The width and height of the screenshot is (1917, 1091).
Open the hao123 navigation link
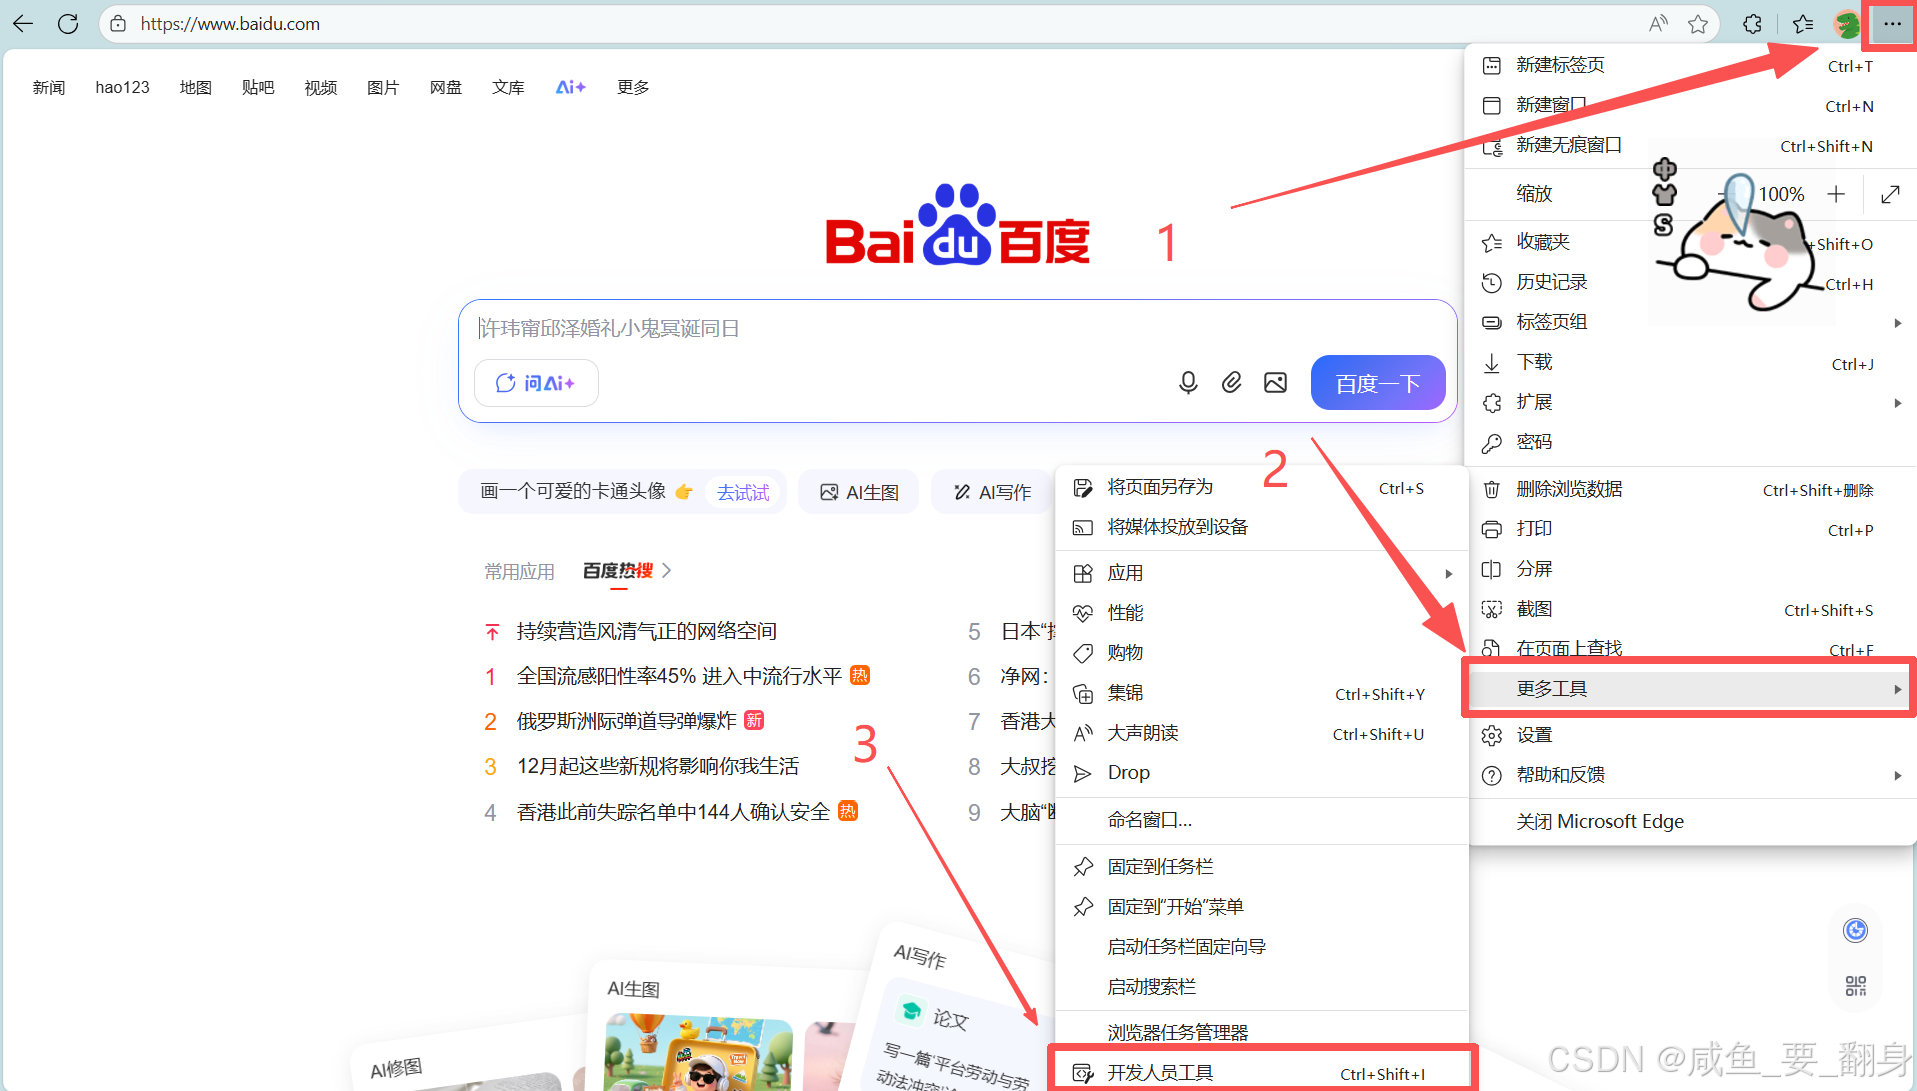click(x=122, y=88)
